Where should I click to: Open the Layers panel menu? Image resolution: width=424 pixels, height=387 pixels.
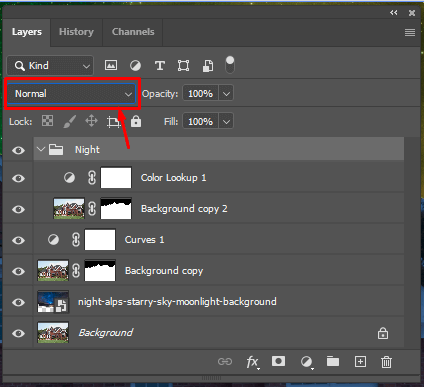click(410, 32)
